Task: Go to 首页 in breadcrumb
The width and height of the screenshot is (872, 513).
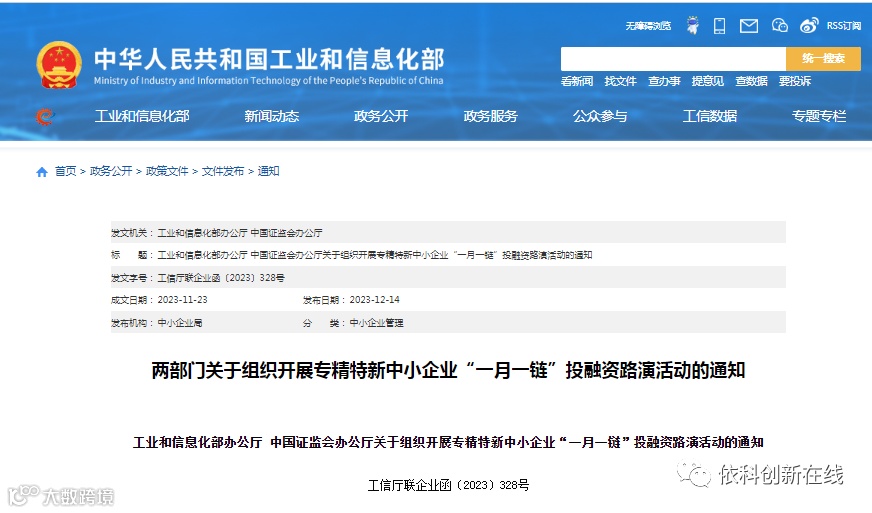Action: pyautogui.click(x=65, y=171)
